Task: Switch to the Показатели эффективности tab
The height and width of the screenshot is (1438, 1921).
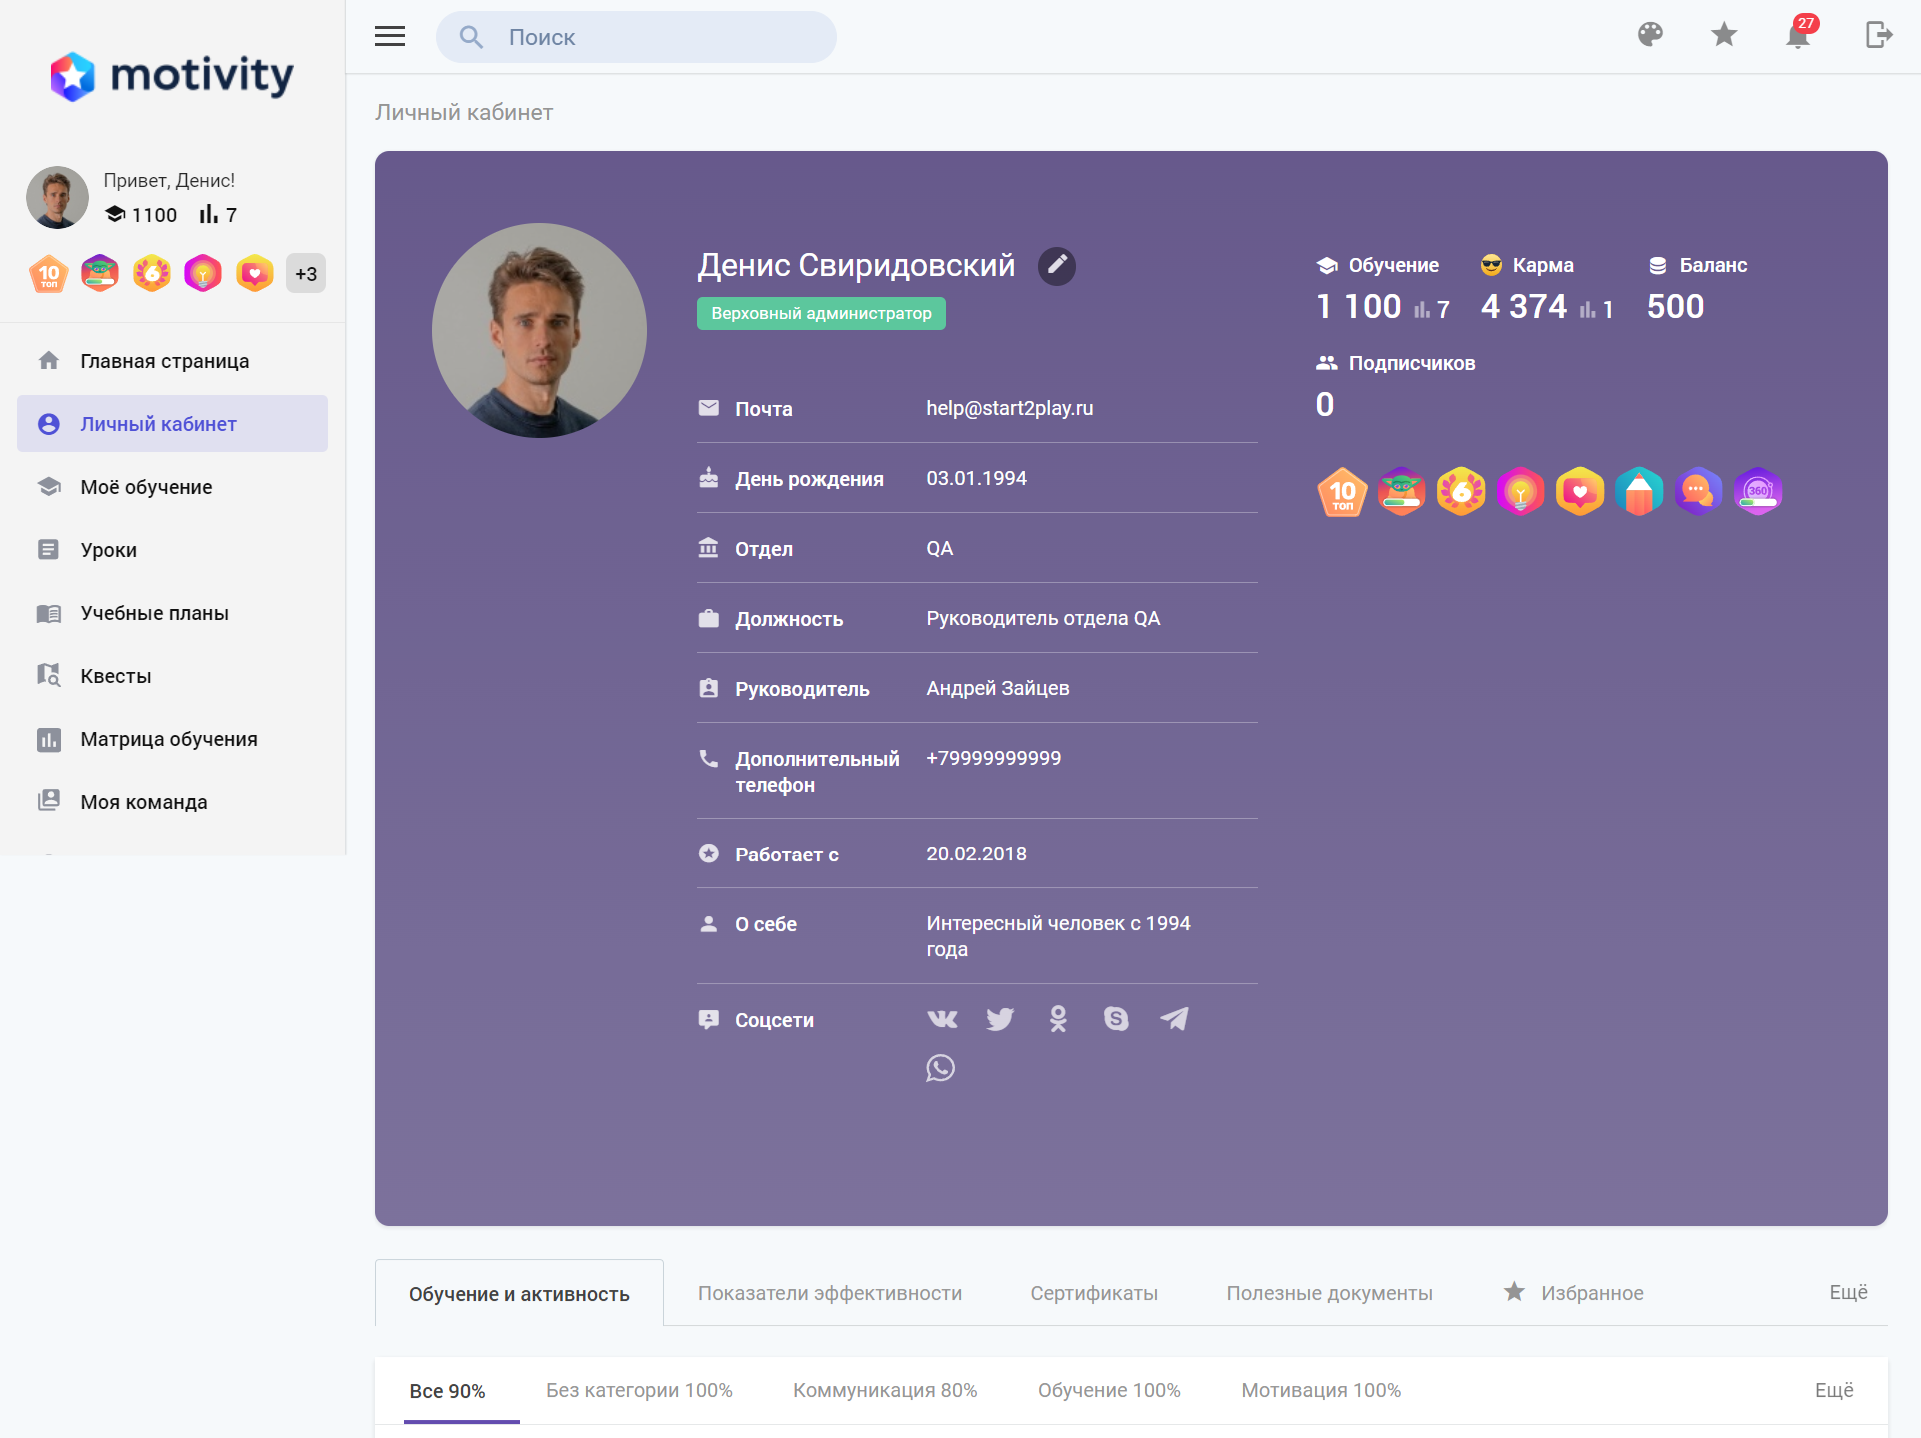Action: click(830, 1293)
